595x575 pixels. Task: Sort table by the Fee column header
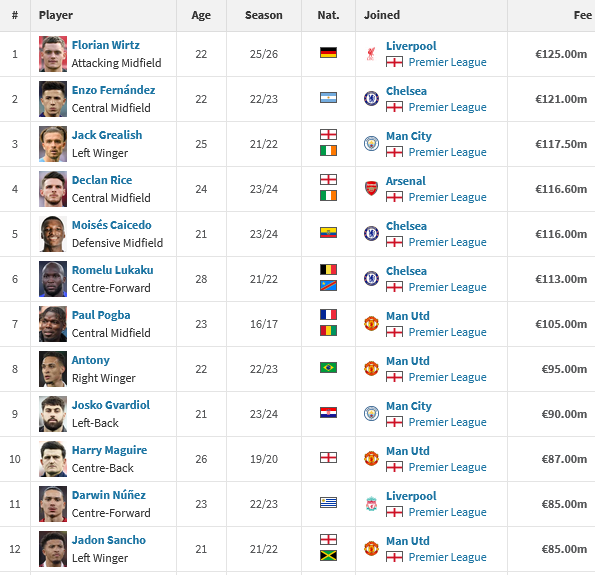pyautogui.click(x=582, y=15)
